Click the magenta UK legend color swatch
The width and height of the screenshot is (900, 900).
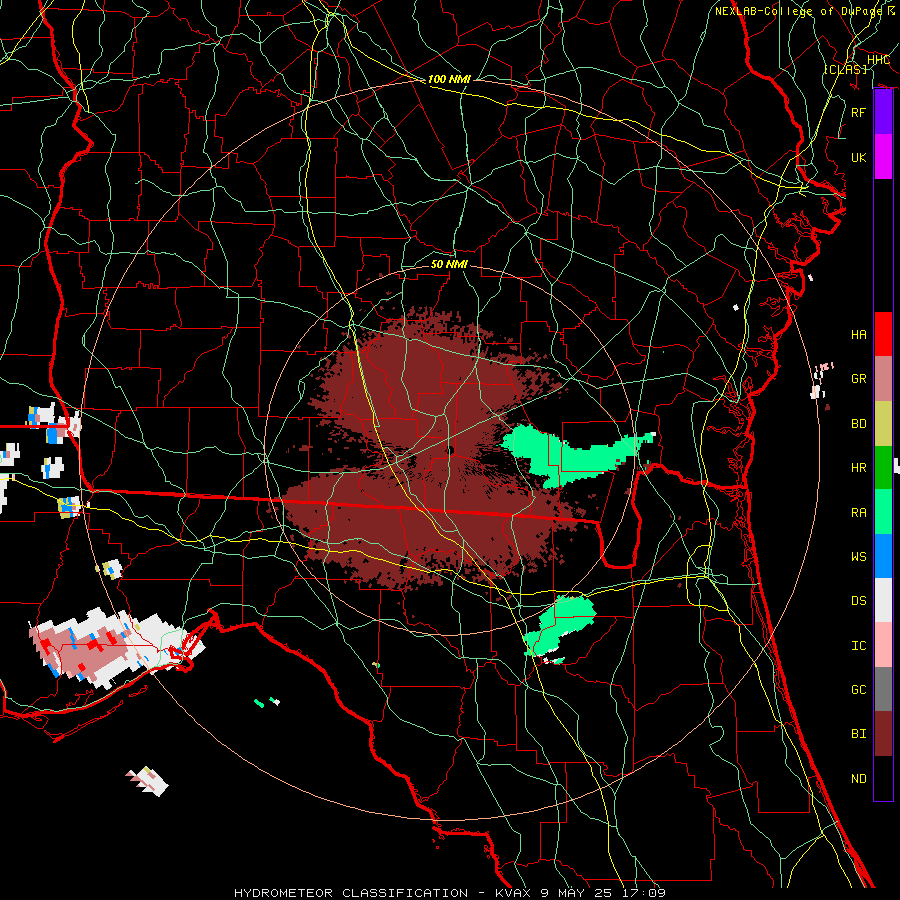(x=883, y=157)
